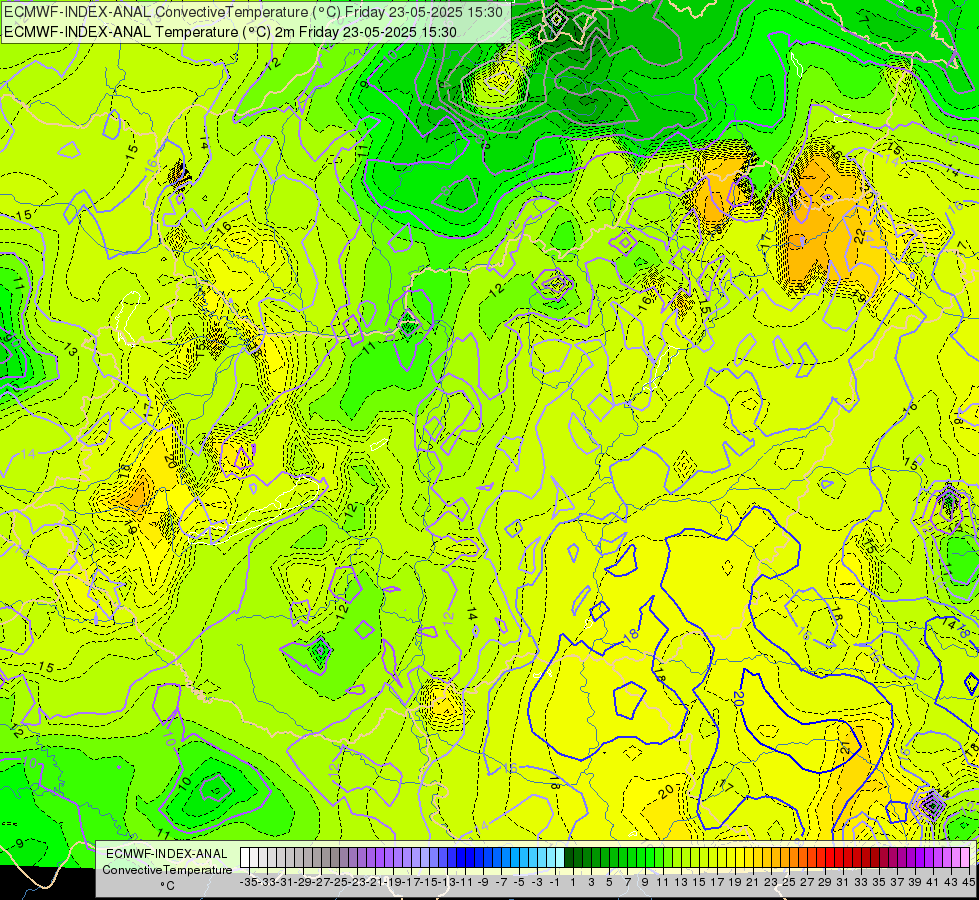Select the orange swatch above legend value 25
The height and width of the screenshot is (900, 979).
[785, 857]
